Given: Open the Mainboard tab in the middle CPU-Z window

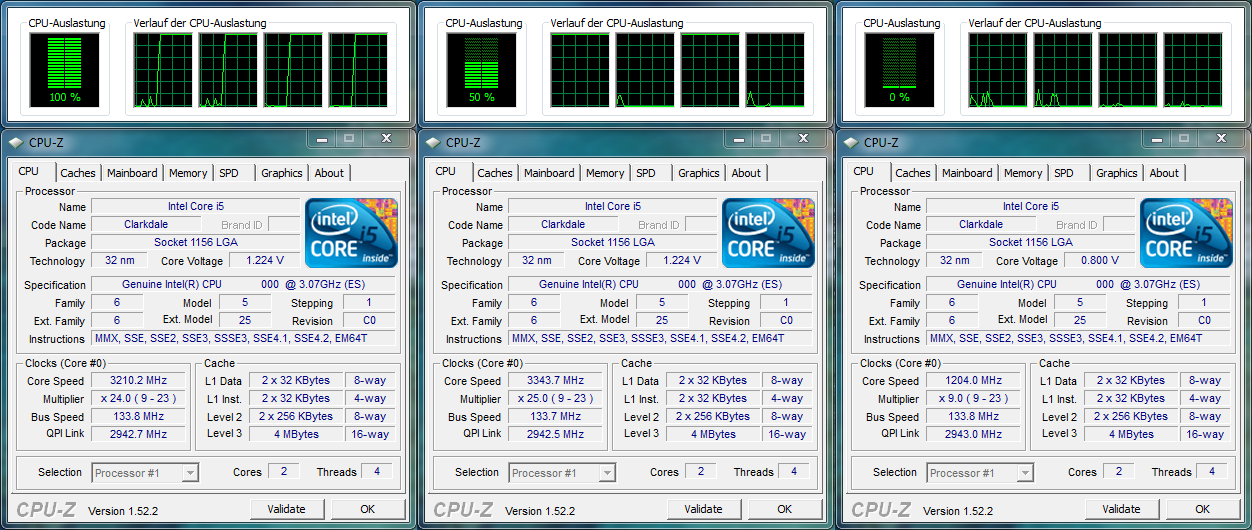Looking at the screenshot, I should pos(549,173).
